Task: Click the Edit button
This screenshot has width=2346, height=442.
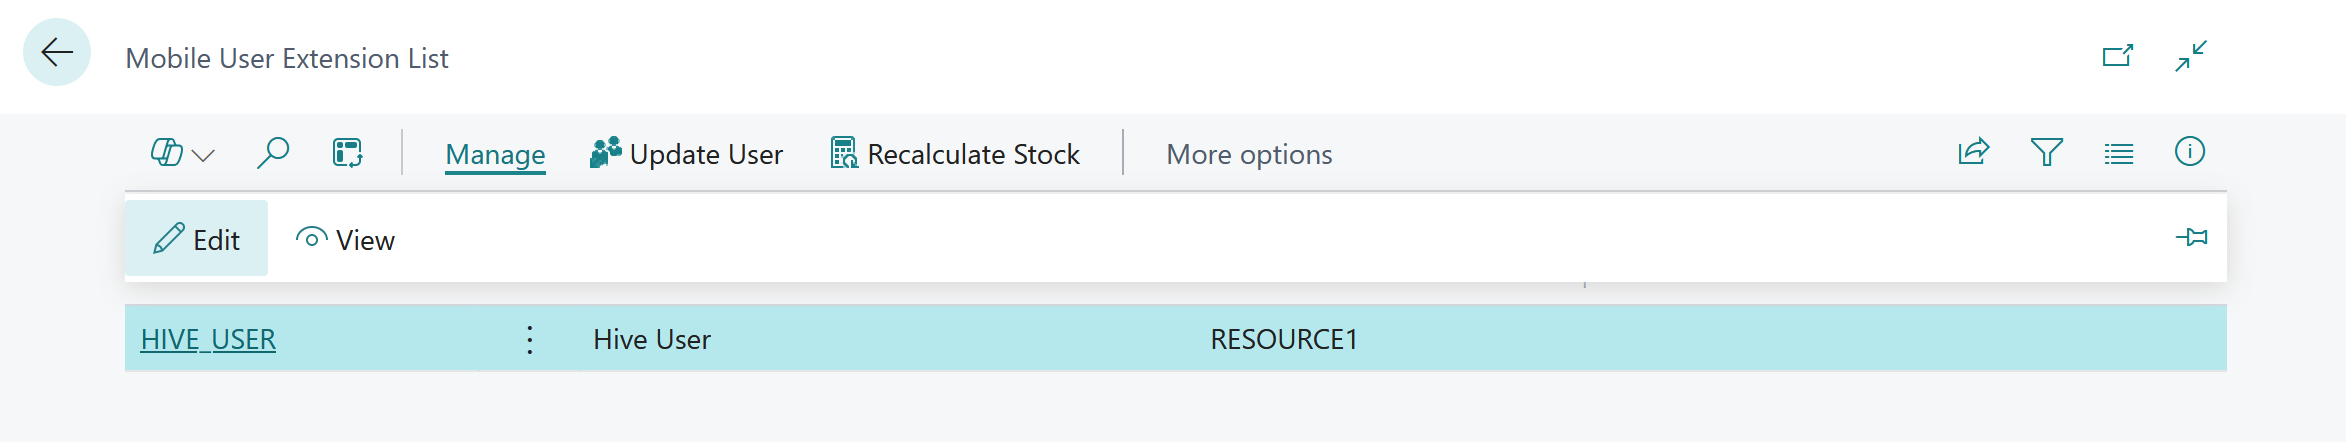Action: click(x=196, y=239)
